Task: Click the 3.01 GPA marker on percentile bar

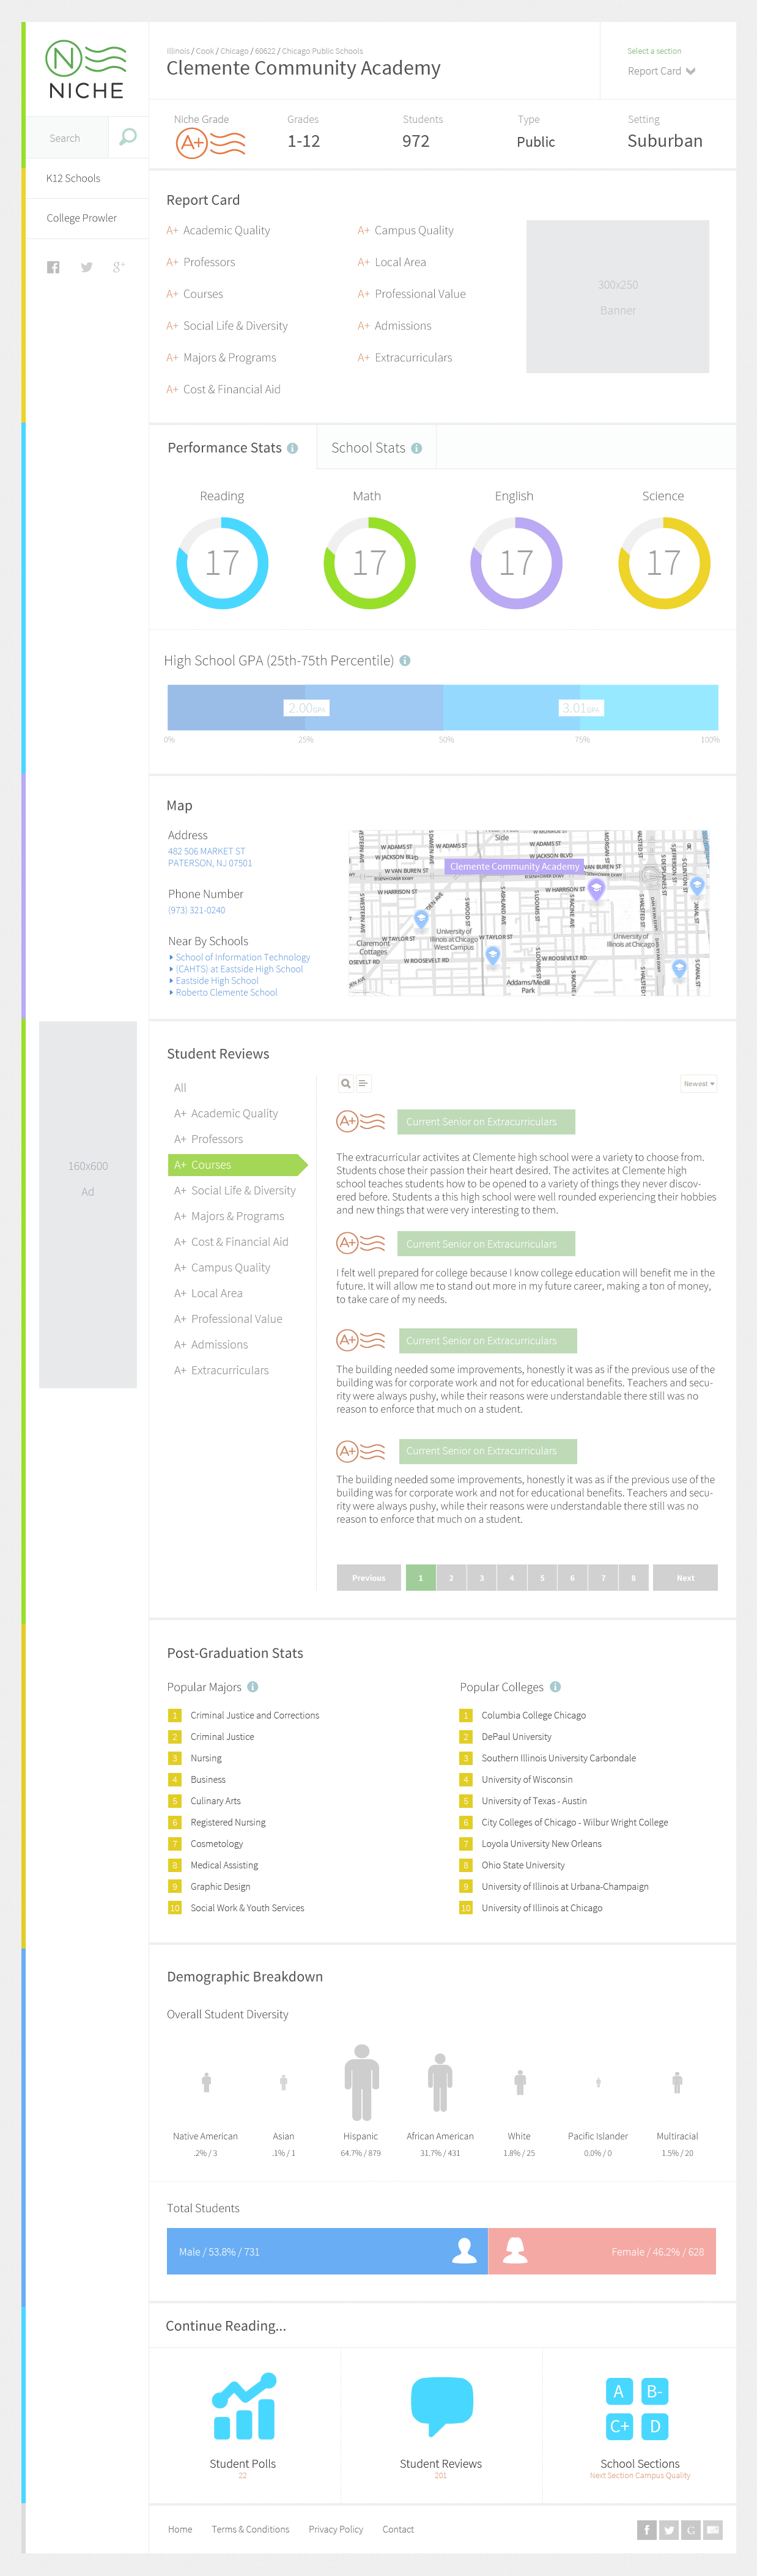Action: coord(580,708)
